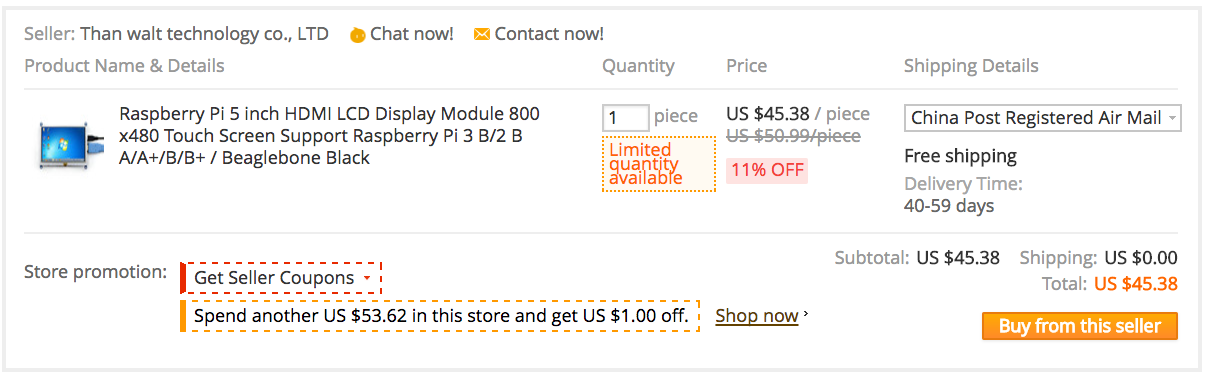Click the orange Chat now icon
This screenshot has width=1213, height=379.
tap(357, 35)
